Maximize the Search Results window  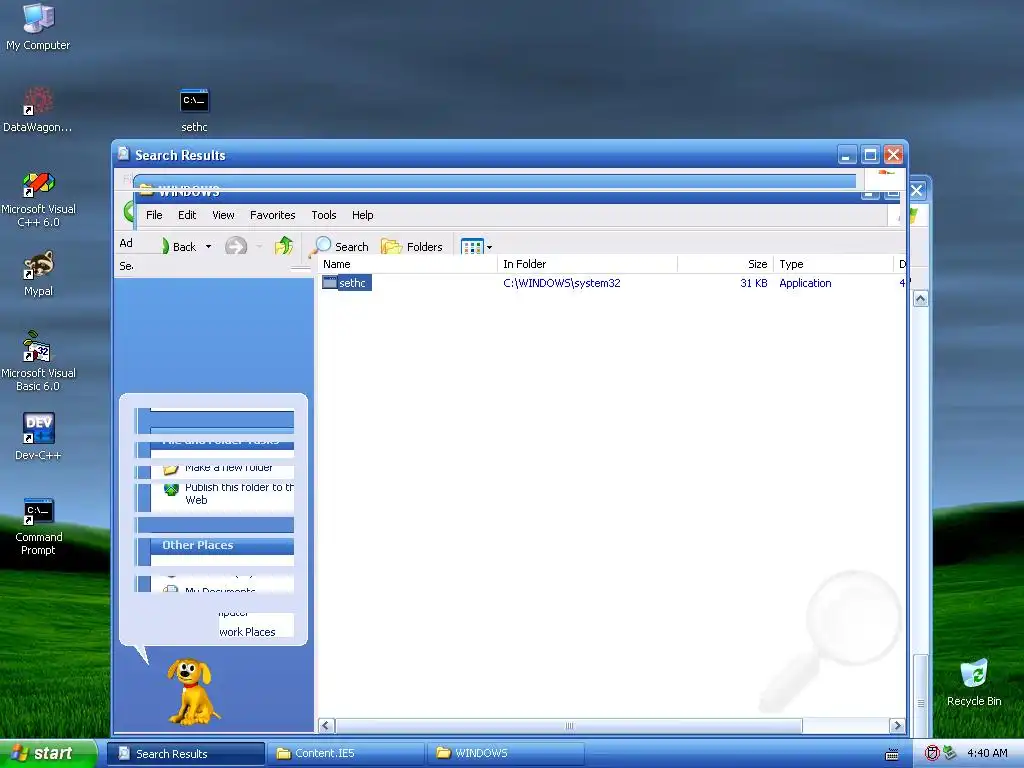point(870,155)
